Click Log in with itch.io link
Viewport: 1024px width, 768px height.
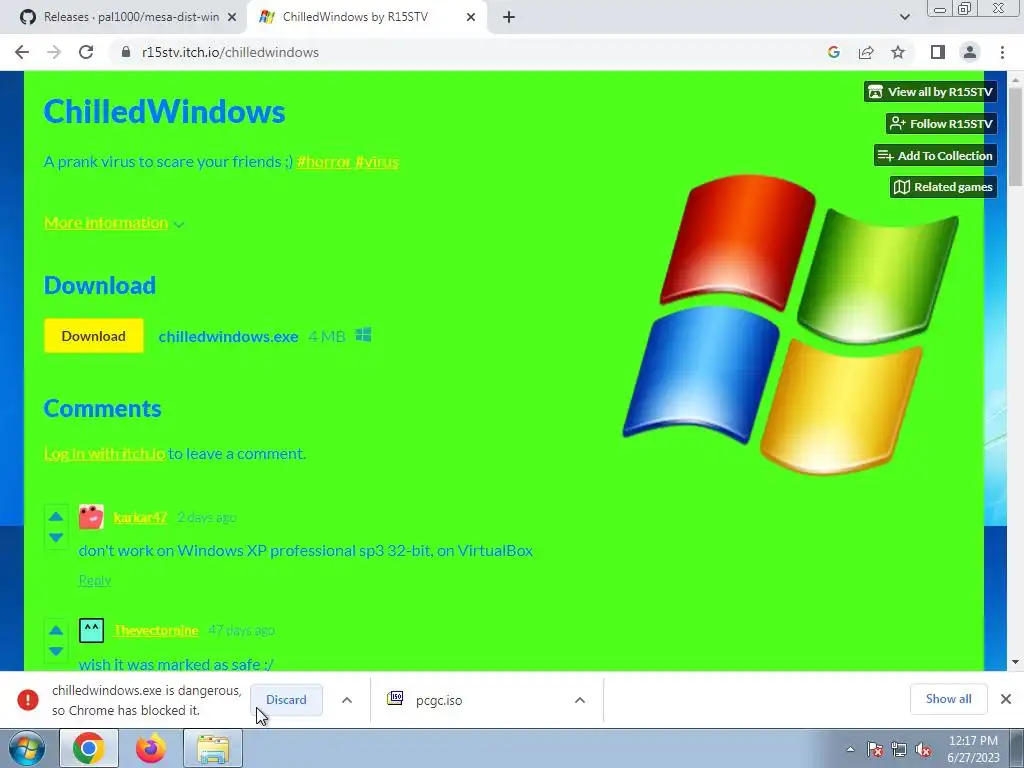pos(104,453)
